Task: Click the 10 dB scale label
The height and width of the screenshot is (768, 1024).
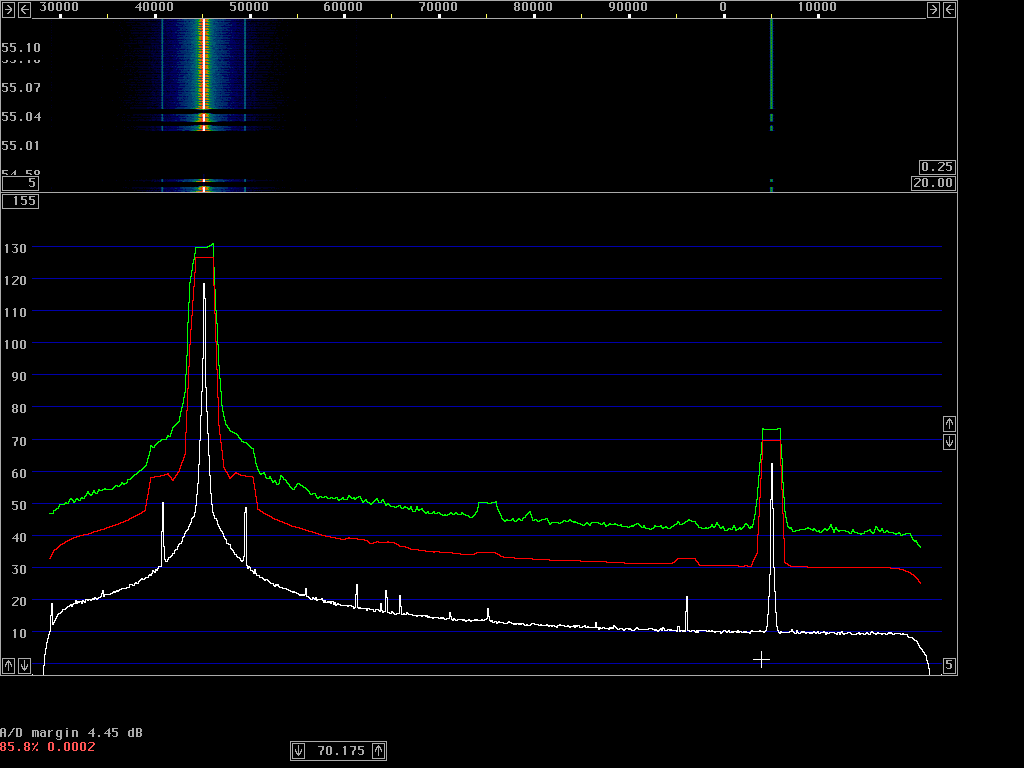Action: click(19, 633)
